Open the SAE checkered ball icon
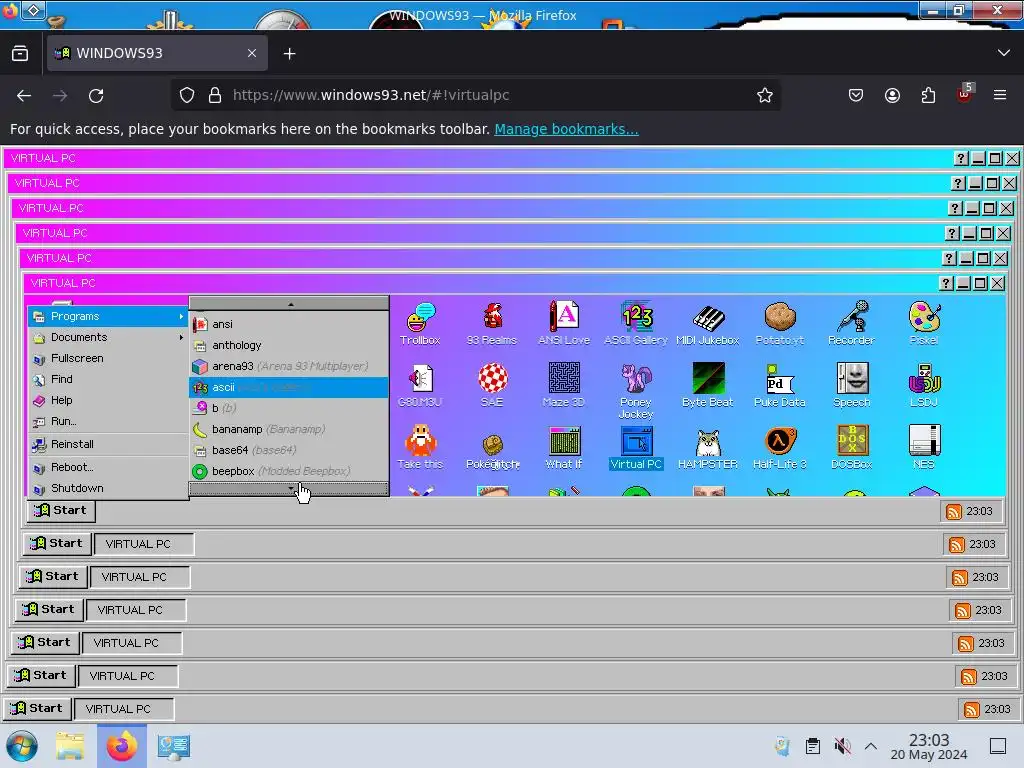This screenshot has width=1024, height=768. coord(492,385)
